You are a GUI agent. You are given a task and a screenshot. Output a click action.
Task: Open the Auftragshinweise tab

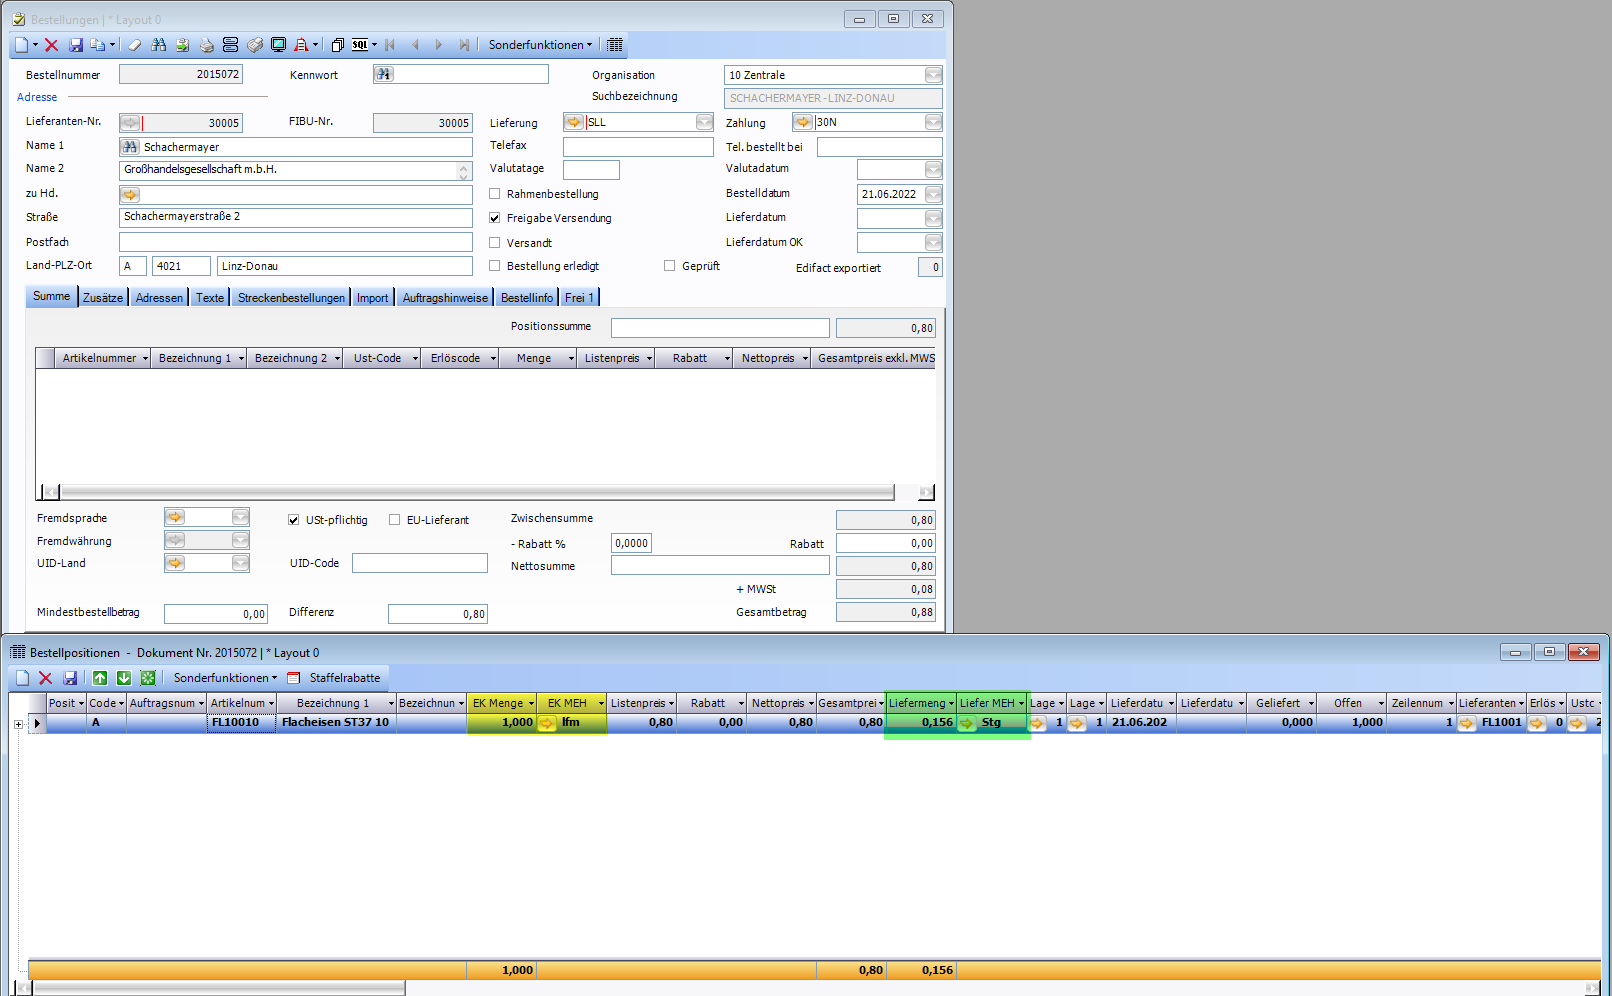[445, 298]
